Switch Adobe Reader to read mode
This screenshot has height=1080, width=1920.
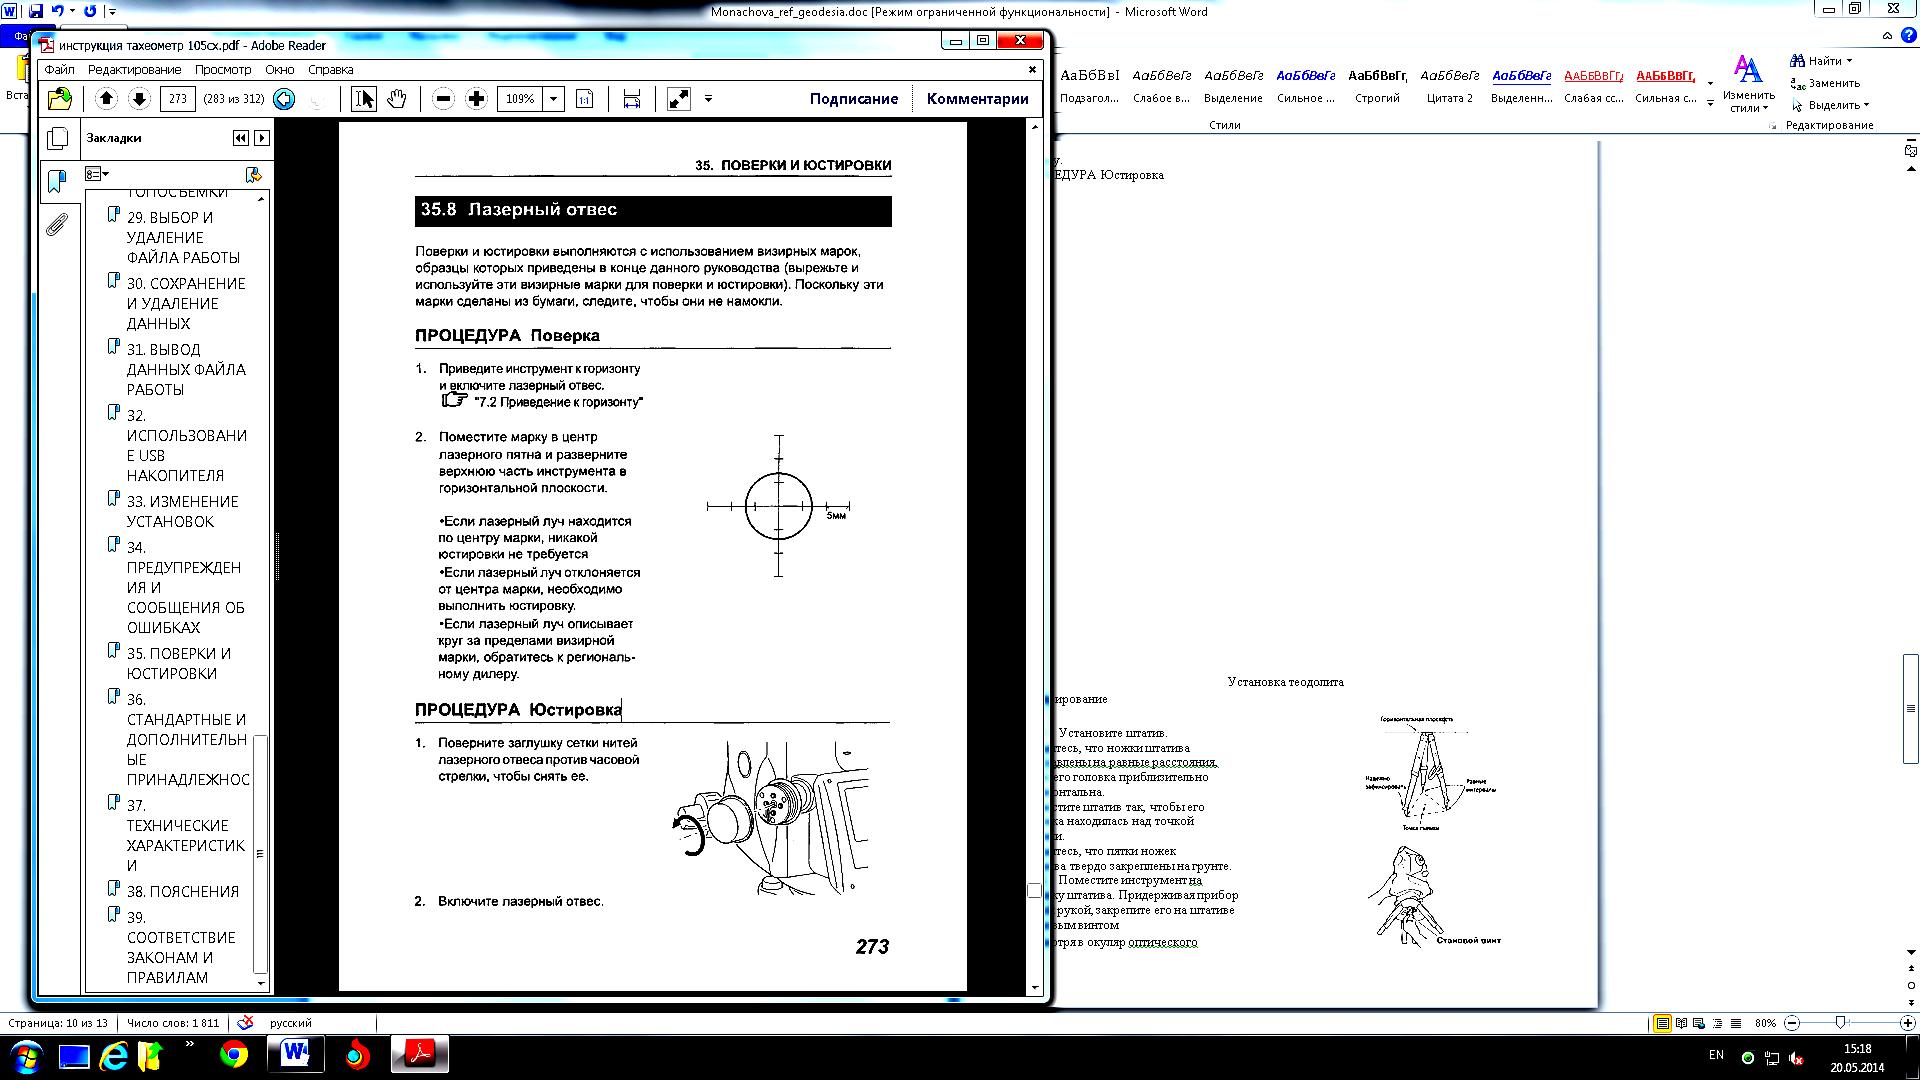click(678, 98)
